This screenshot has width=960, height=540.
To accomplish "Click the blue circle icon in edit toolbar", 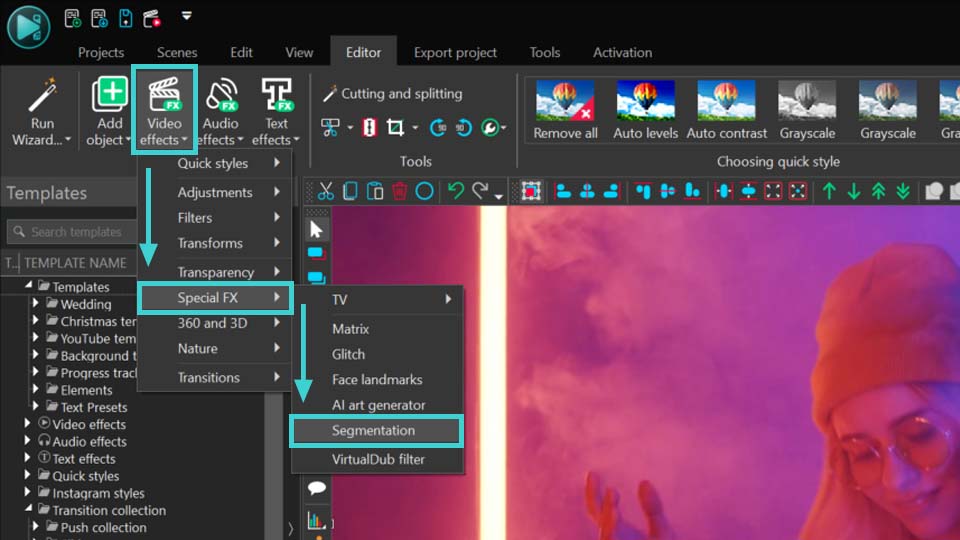I will [424, 191].
